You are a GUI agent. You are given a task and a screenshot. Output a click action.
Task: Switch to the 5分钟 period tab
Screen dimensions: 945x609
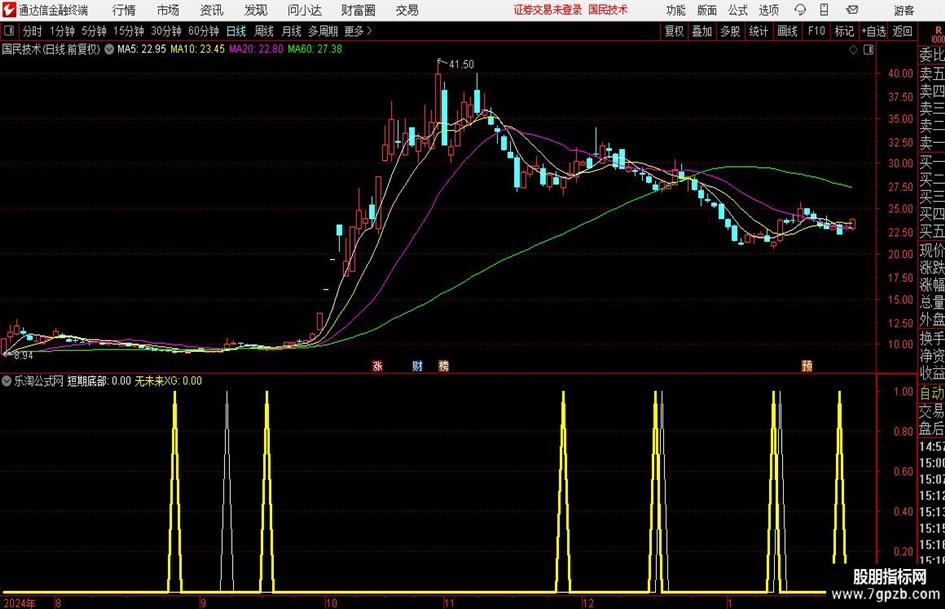click(x=94, y=31)
